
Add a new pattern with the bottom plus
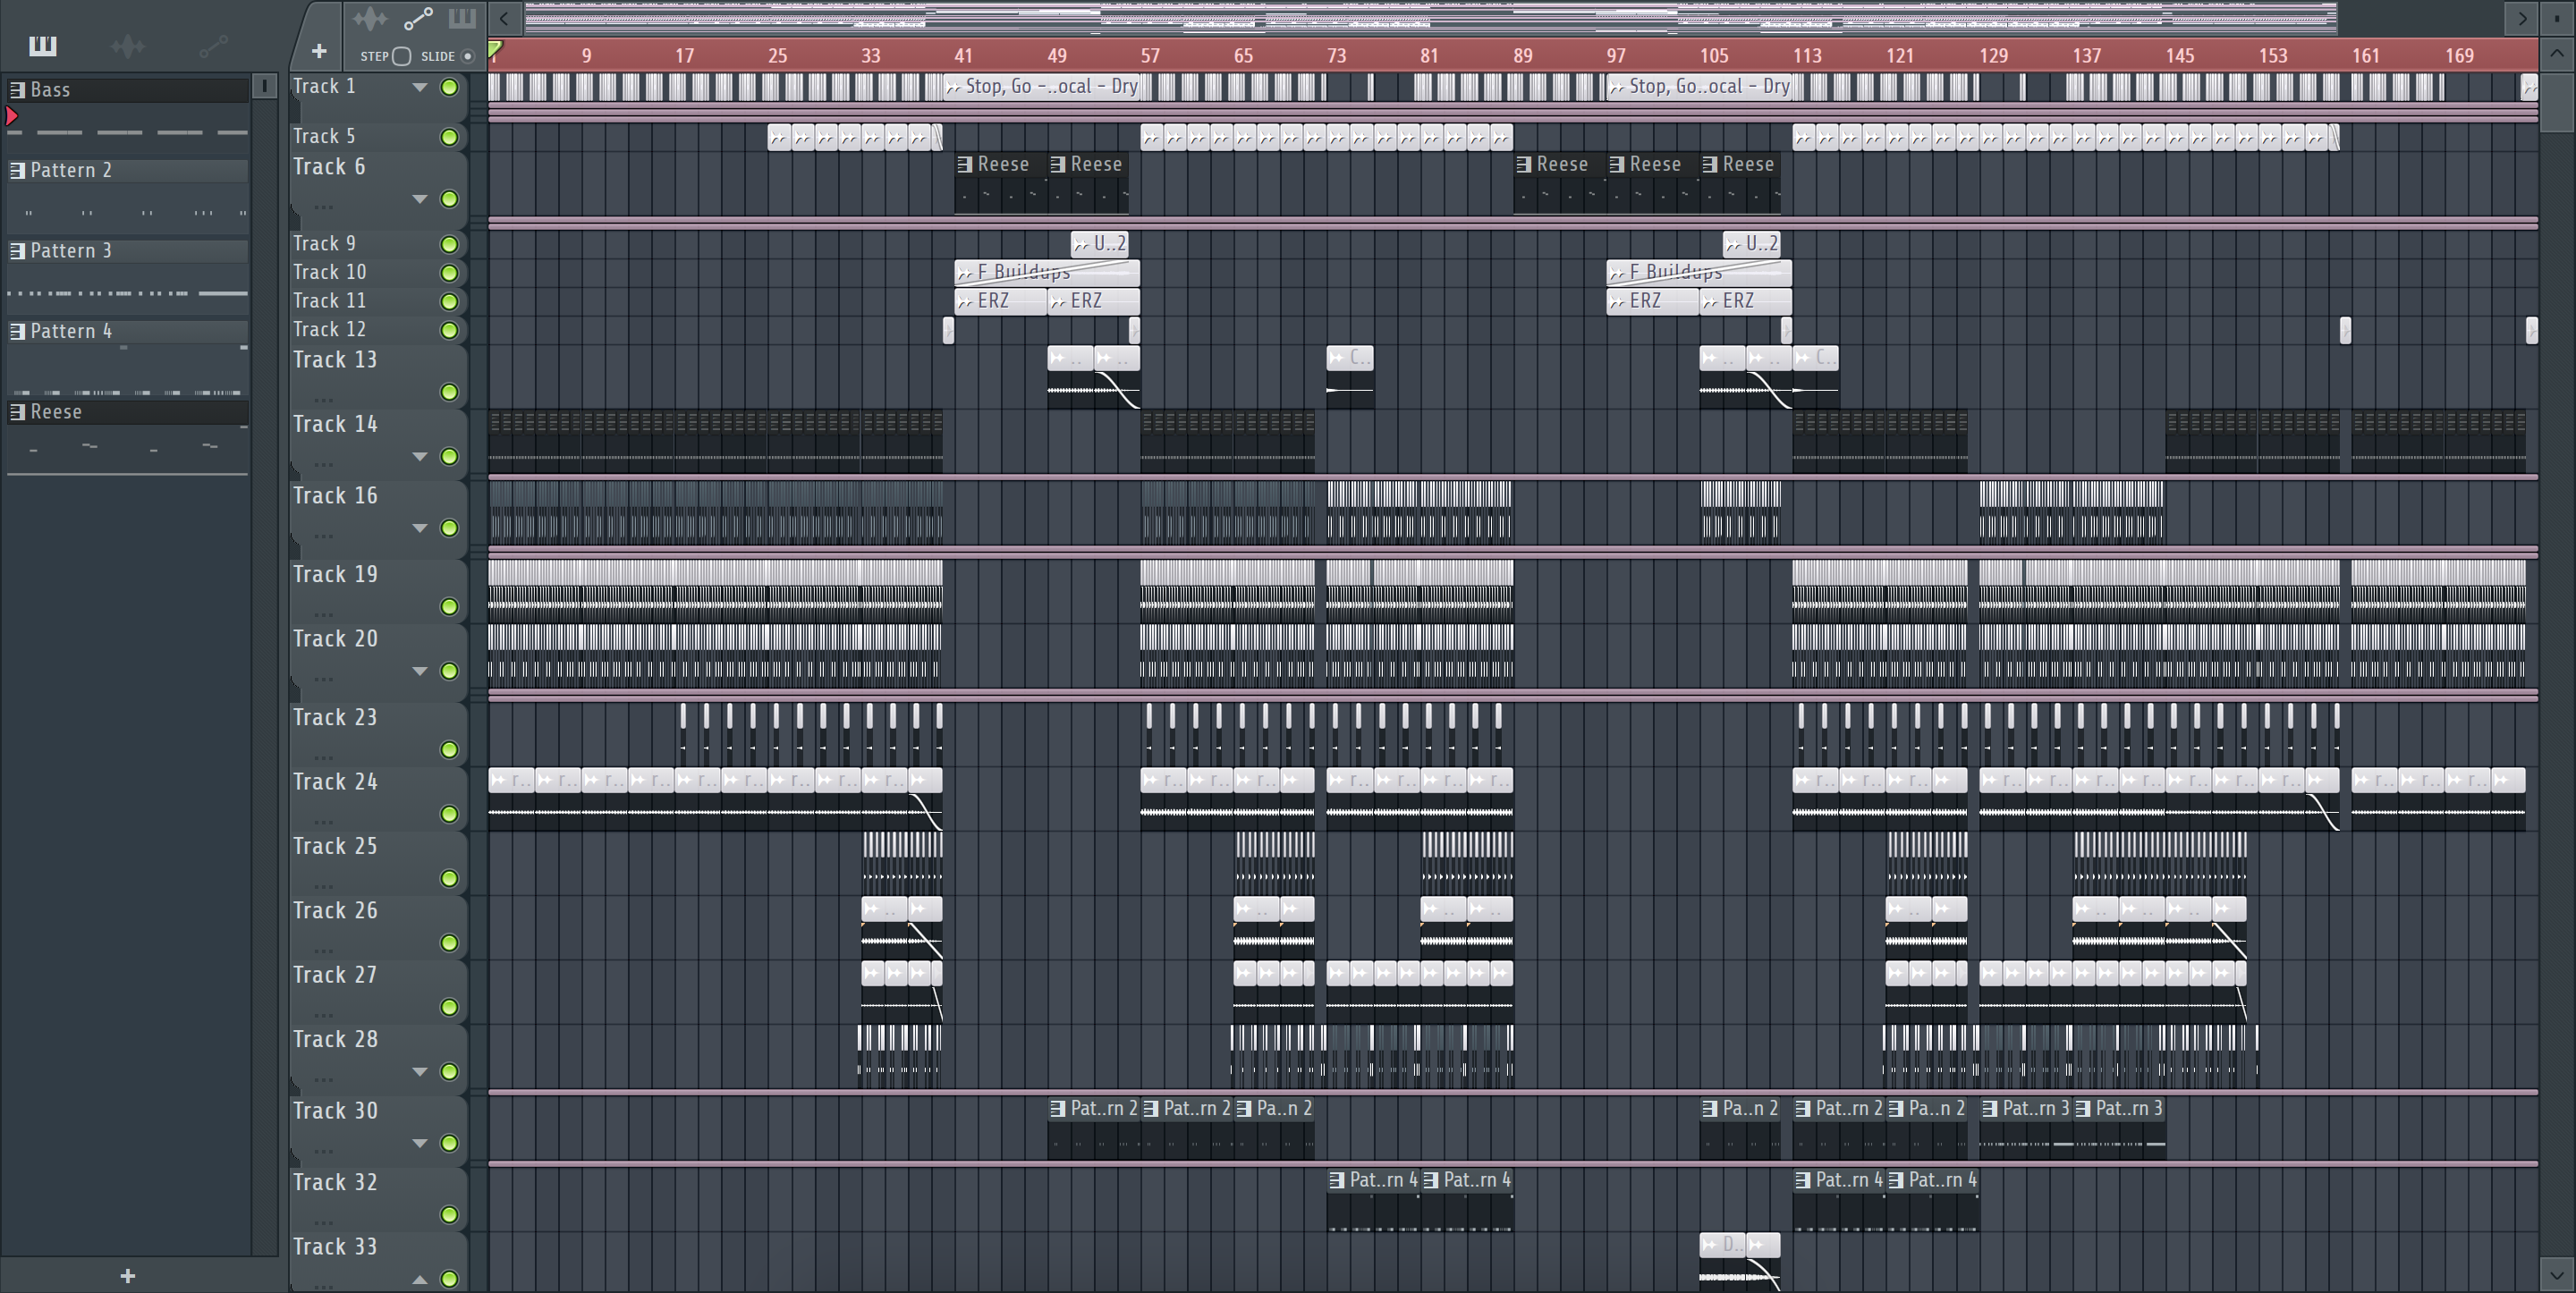click(x=127, y=1275)
